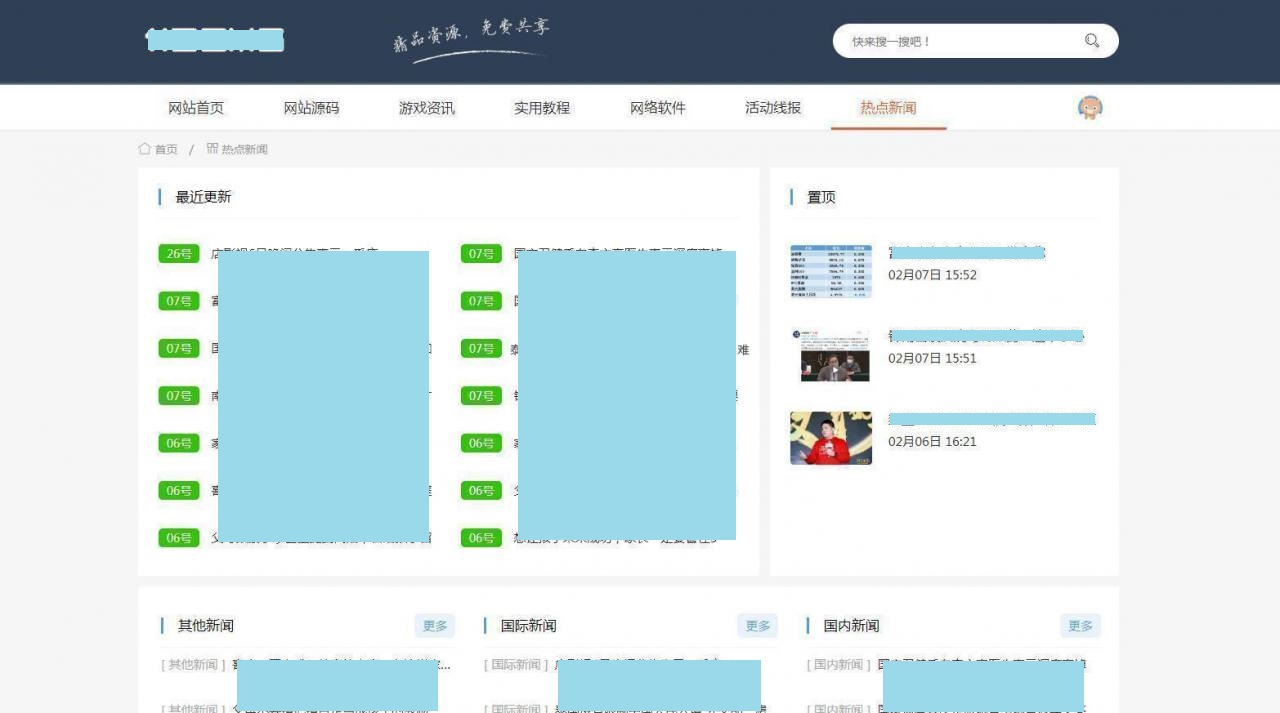Click the green 06号 badge on last entry
The image size is (1280, 713).
[x=178, y=538]
